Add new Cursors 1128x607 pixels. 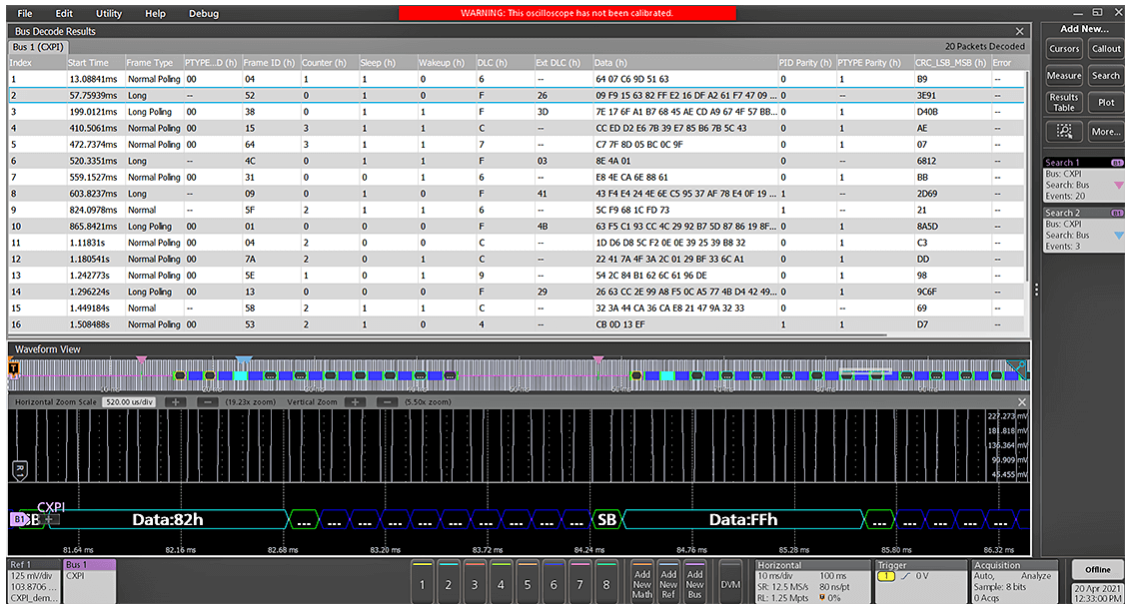click(1064, 49)
